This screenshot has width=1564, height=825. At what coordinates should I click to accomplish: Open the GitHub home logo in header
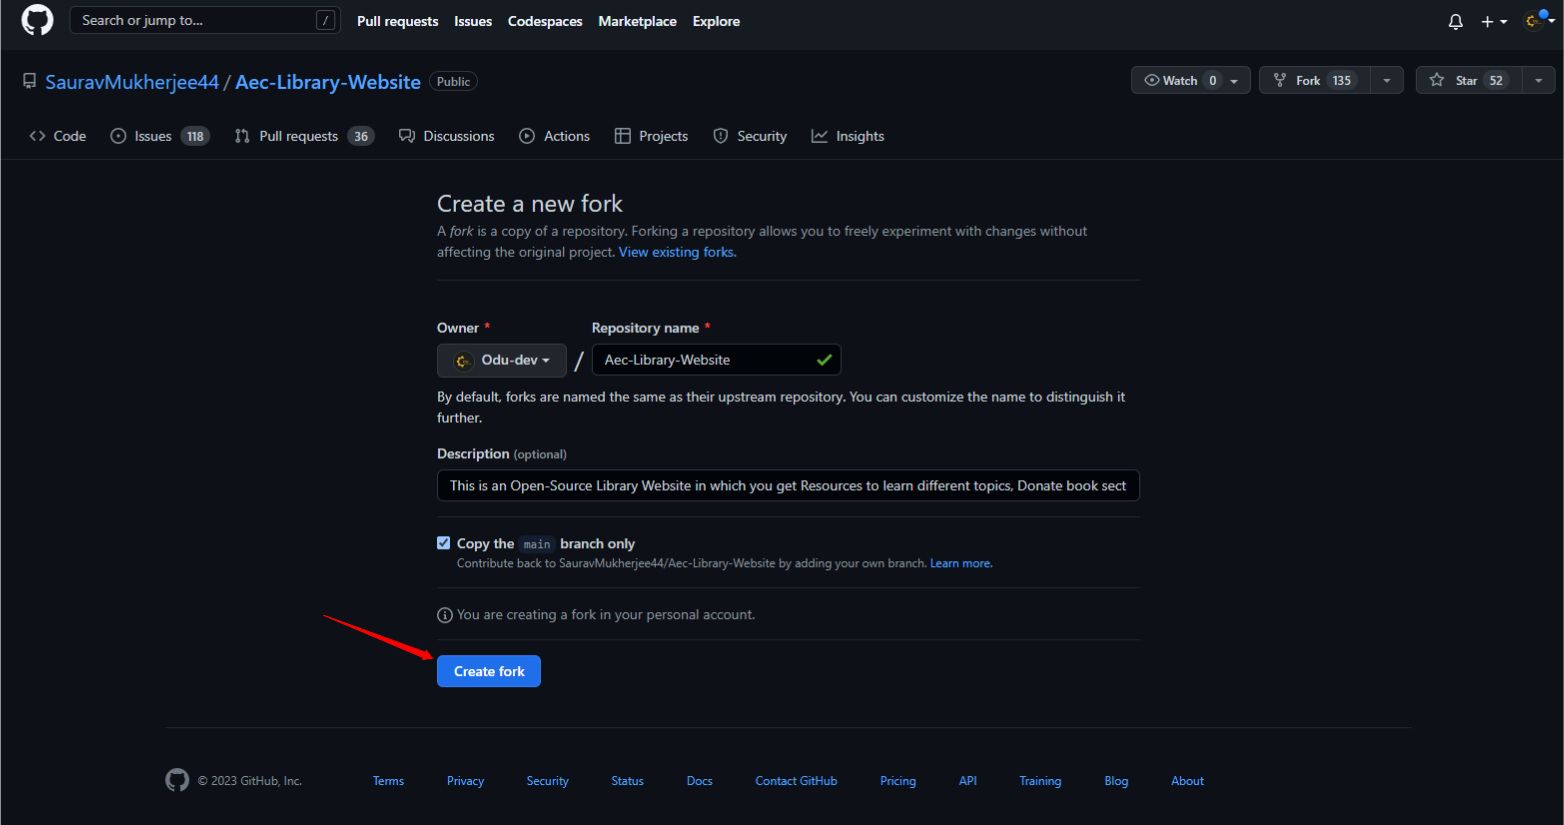click(x=37, y=20)
